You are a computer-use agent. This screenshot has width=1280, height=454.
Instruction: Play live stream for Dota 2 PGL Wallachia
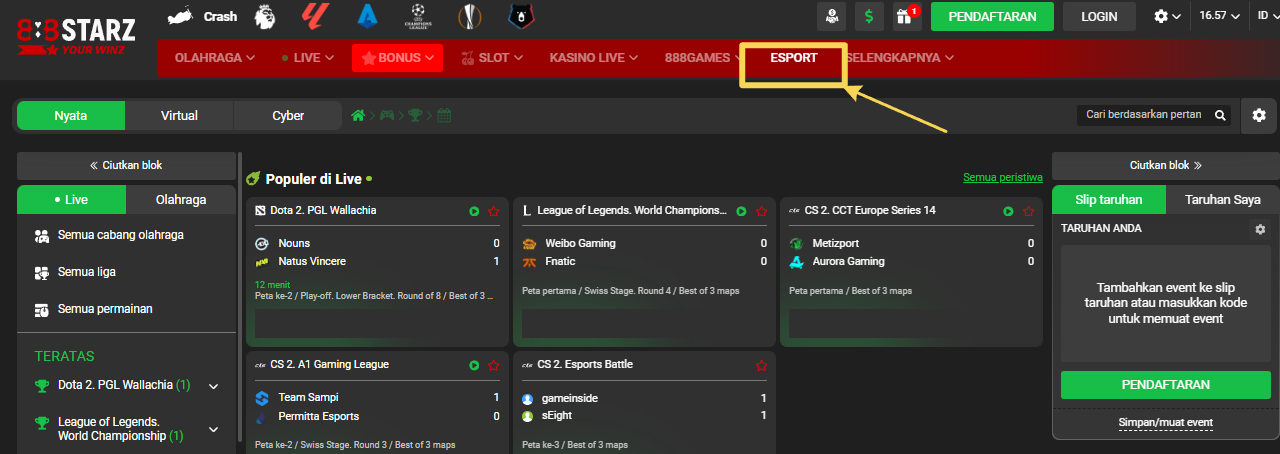[x=474, y=211]
